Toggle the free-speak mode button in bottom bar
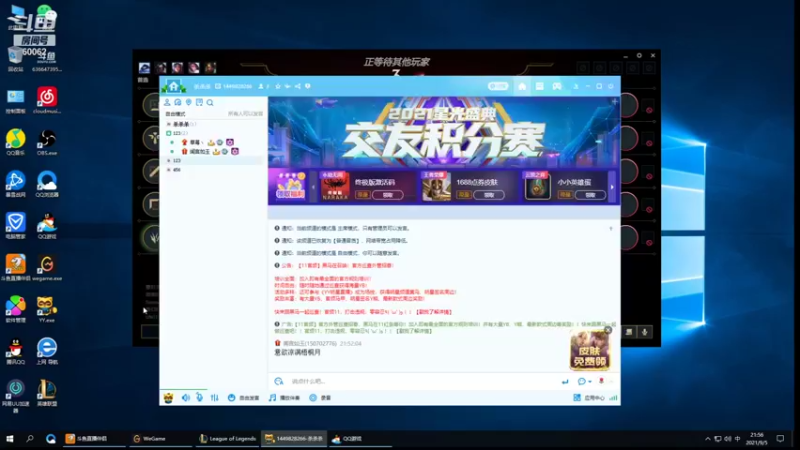 [x=243, y=397]
